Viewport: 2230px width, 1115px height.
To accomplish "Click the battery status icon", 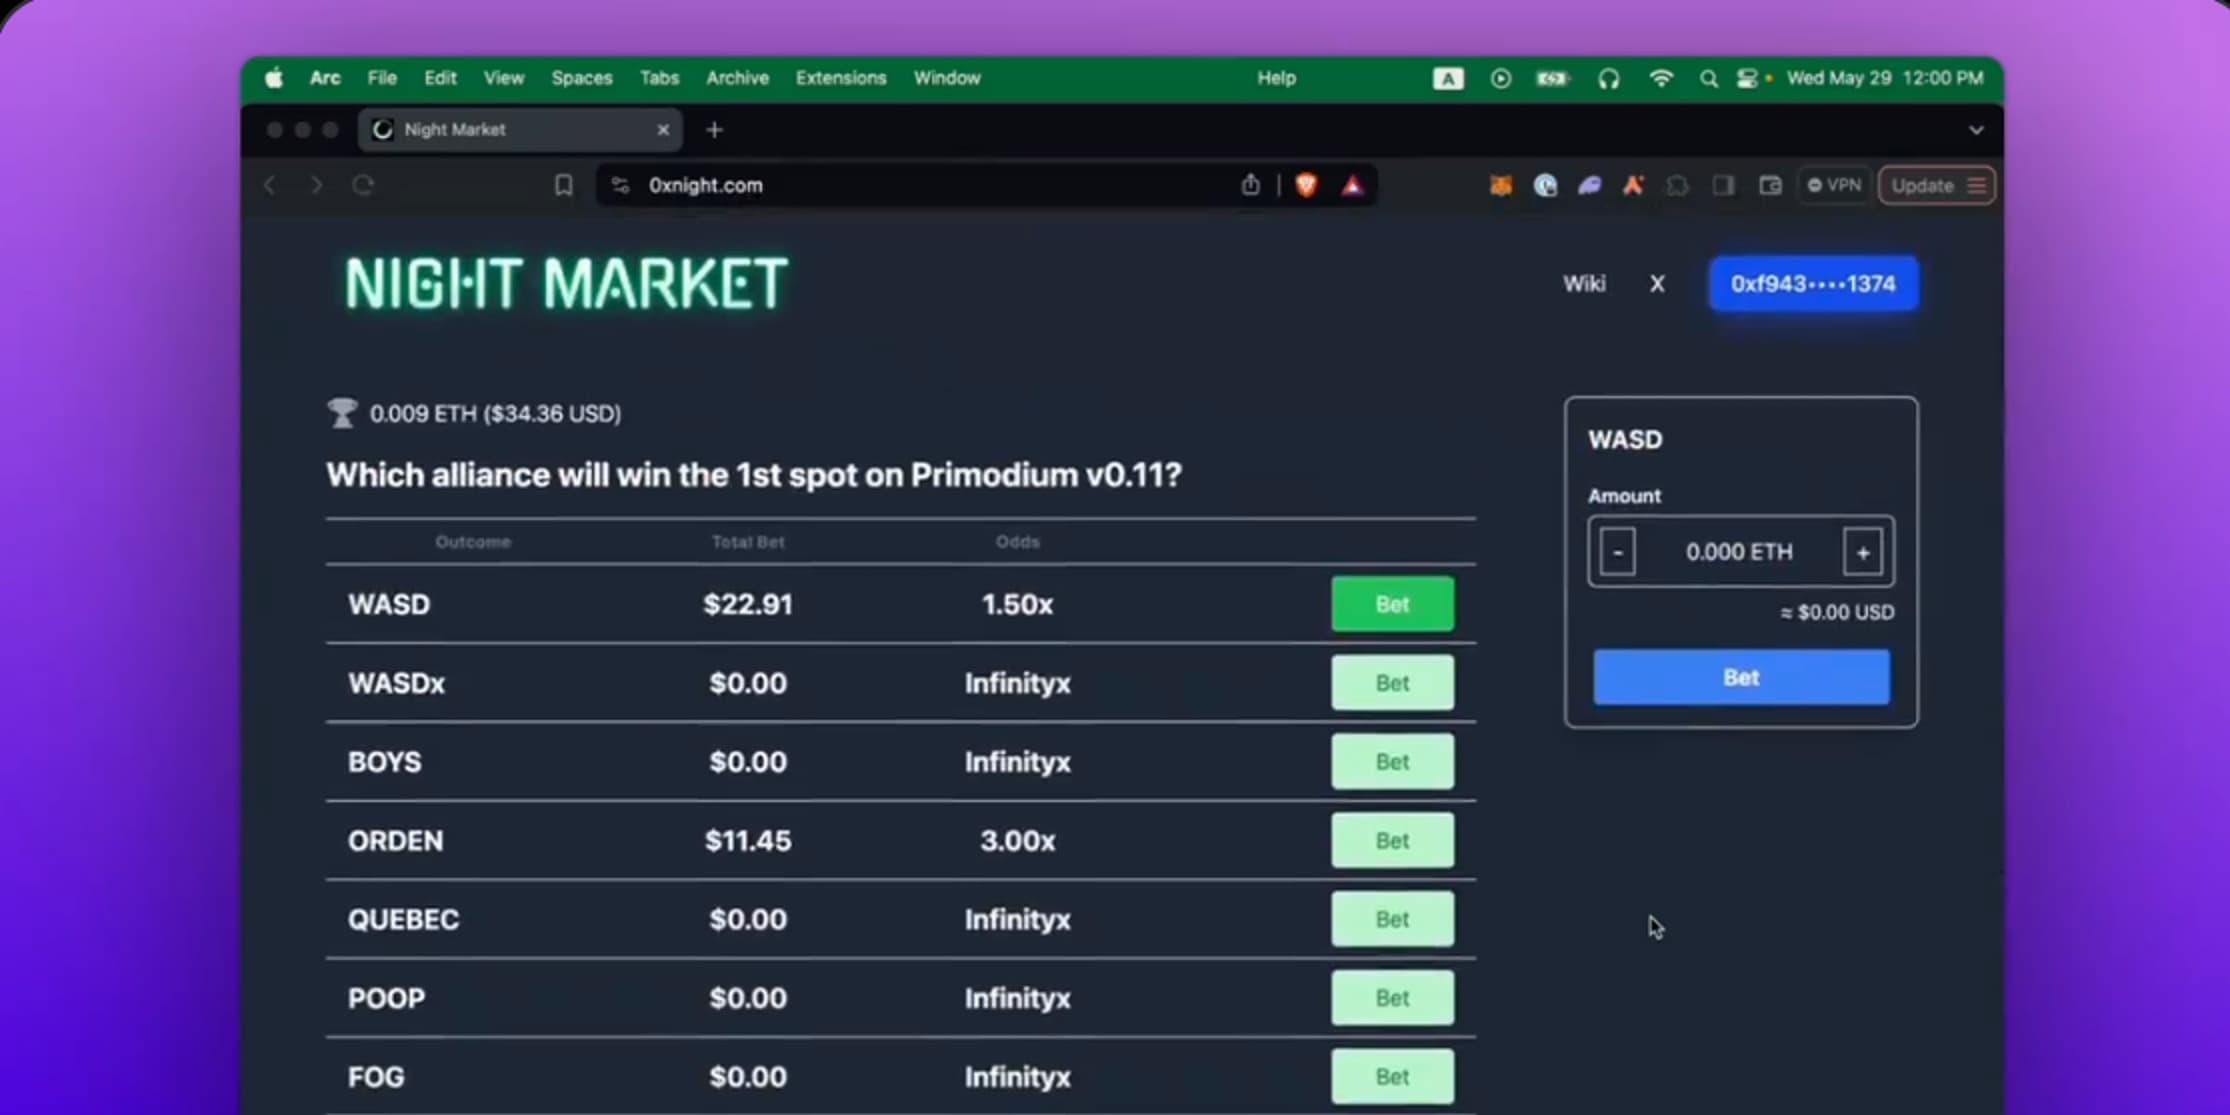I will (1553, 78).
